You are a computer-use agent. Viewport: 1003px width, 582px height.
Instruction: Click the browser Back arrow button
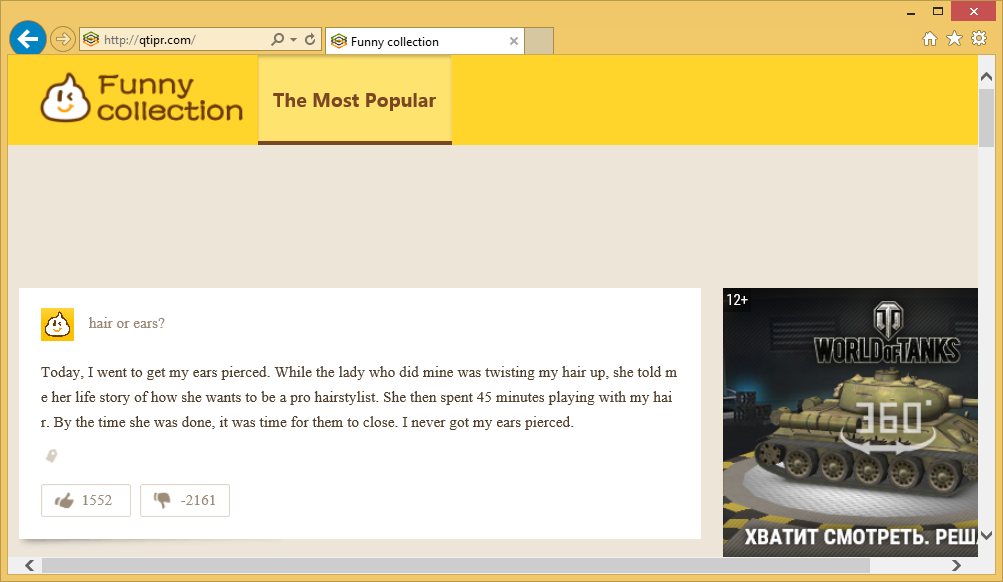(28, 39)
